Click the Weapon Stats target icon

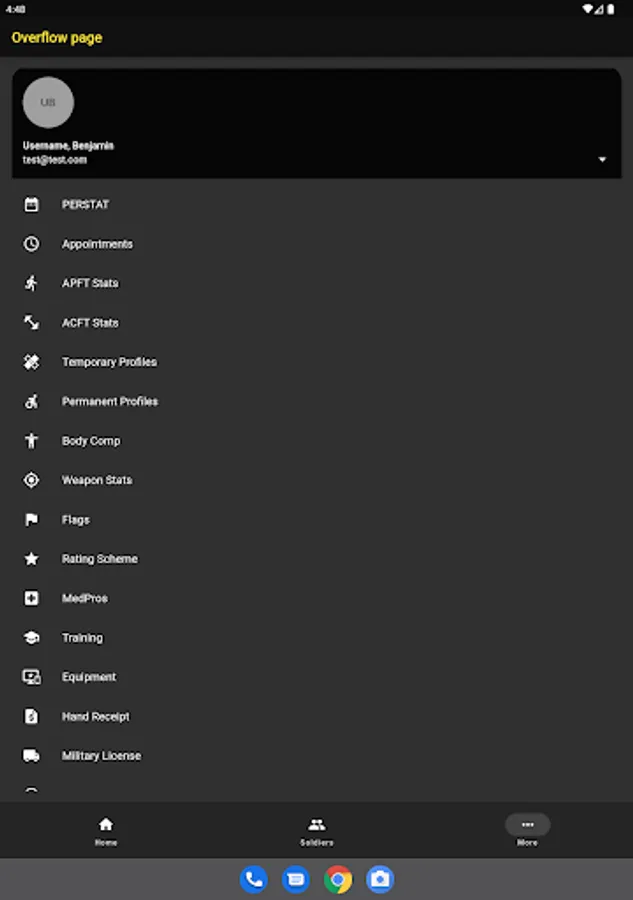point(32,480)
